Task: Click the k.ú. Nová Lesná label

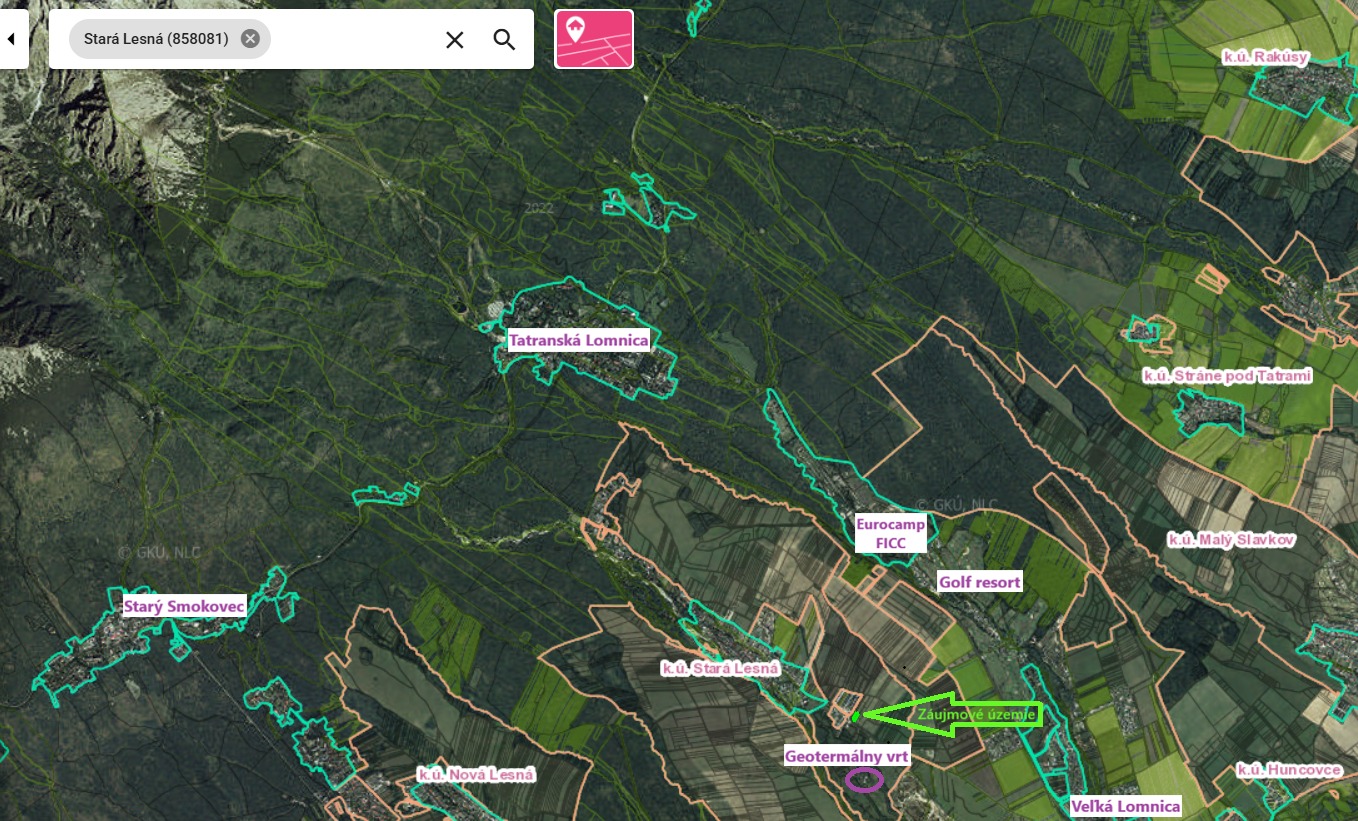Action: (x=476, y=774)
